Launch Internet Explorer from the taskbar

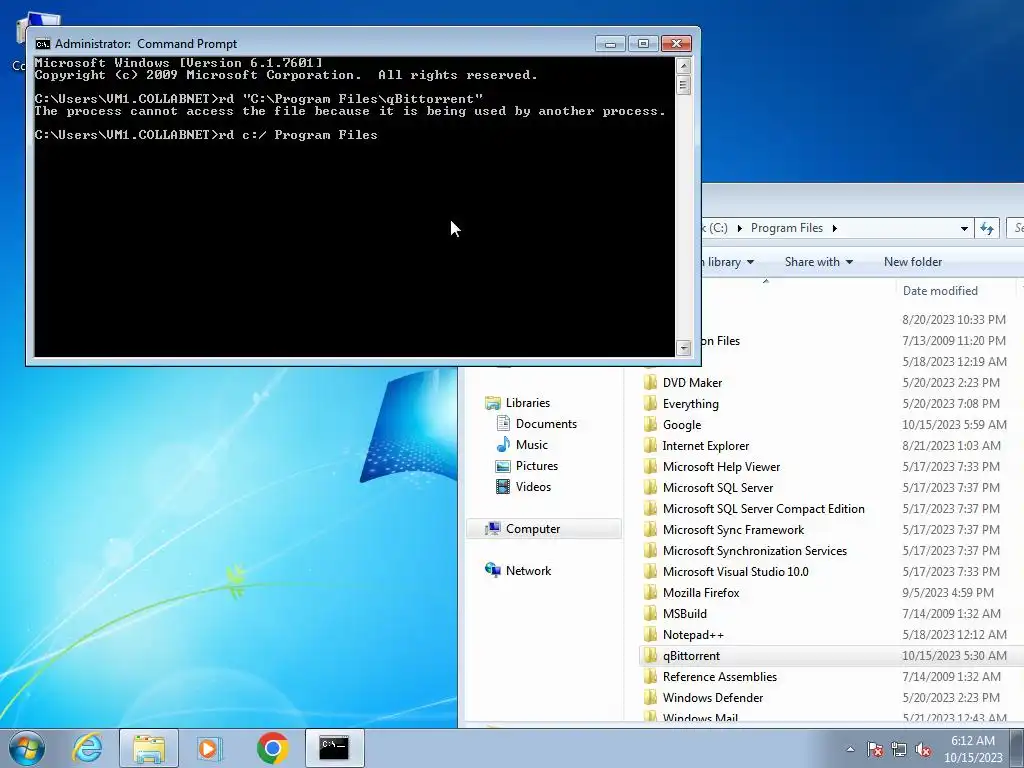click(x=88, y=748)
